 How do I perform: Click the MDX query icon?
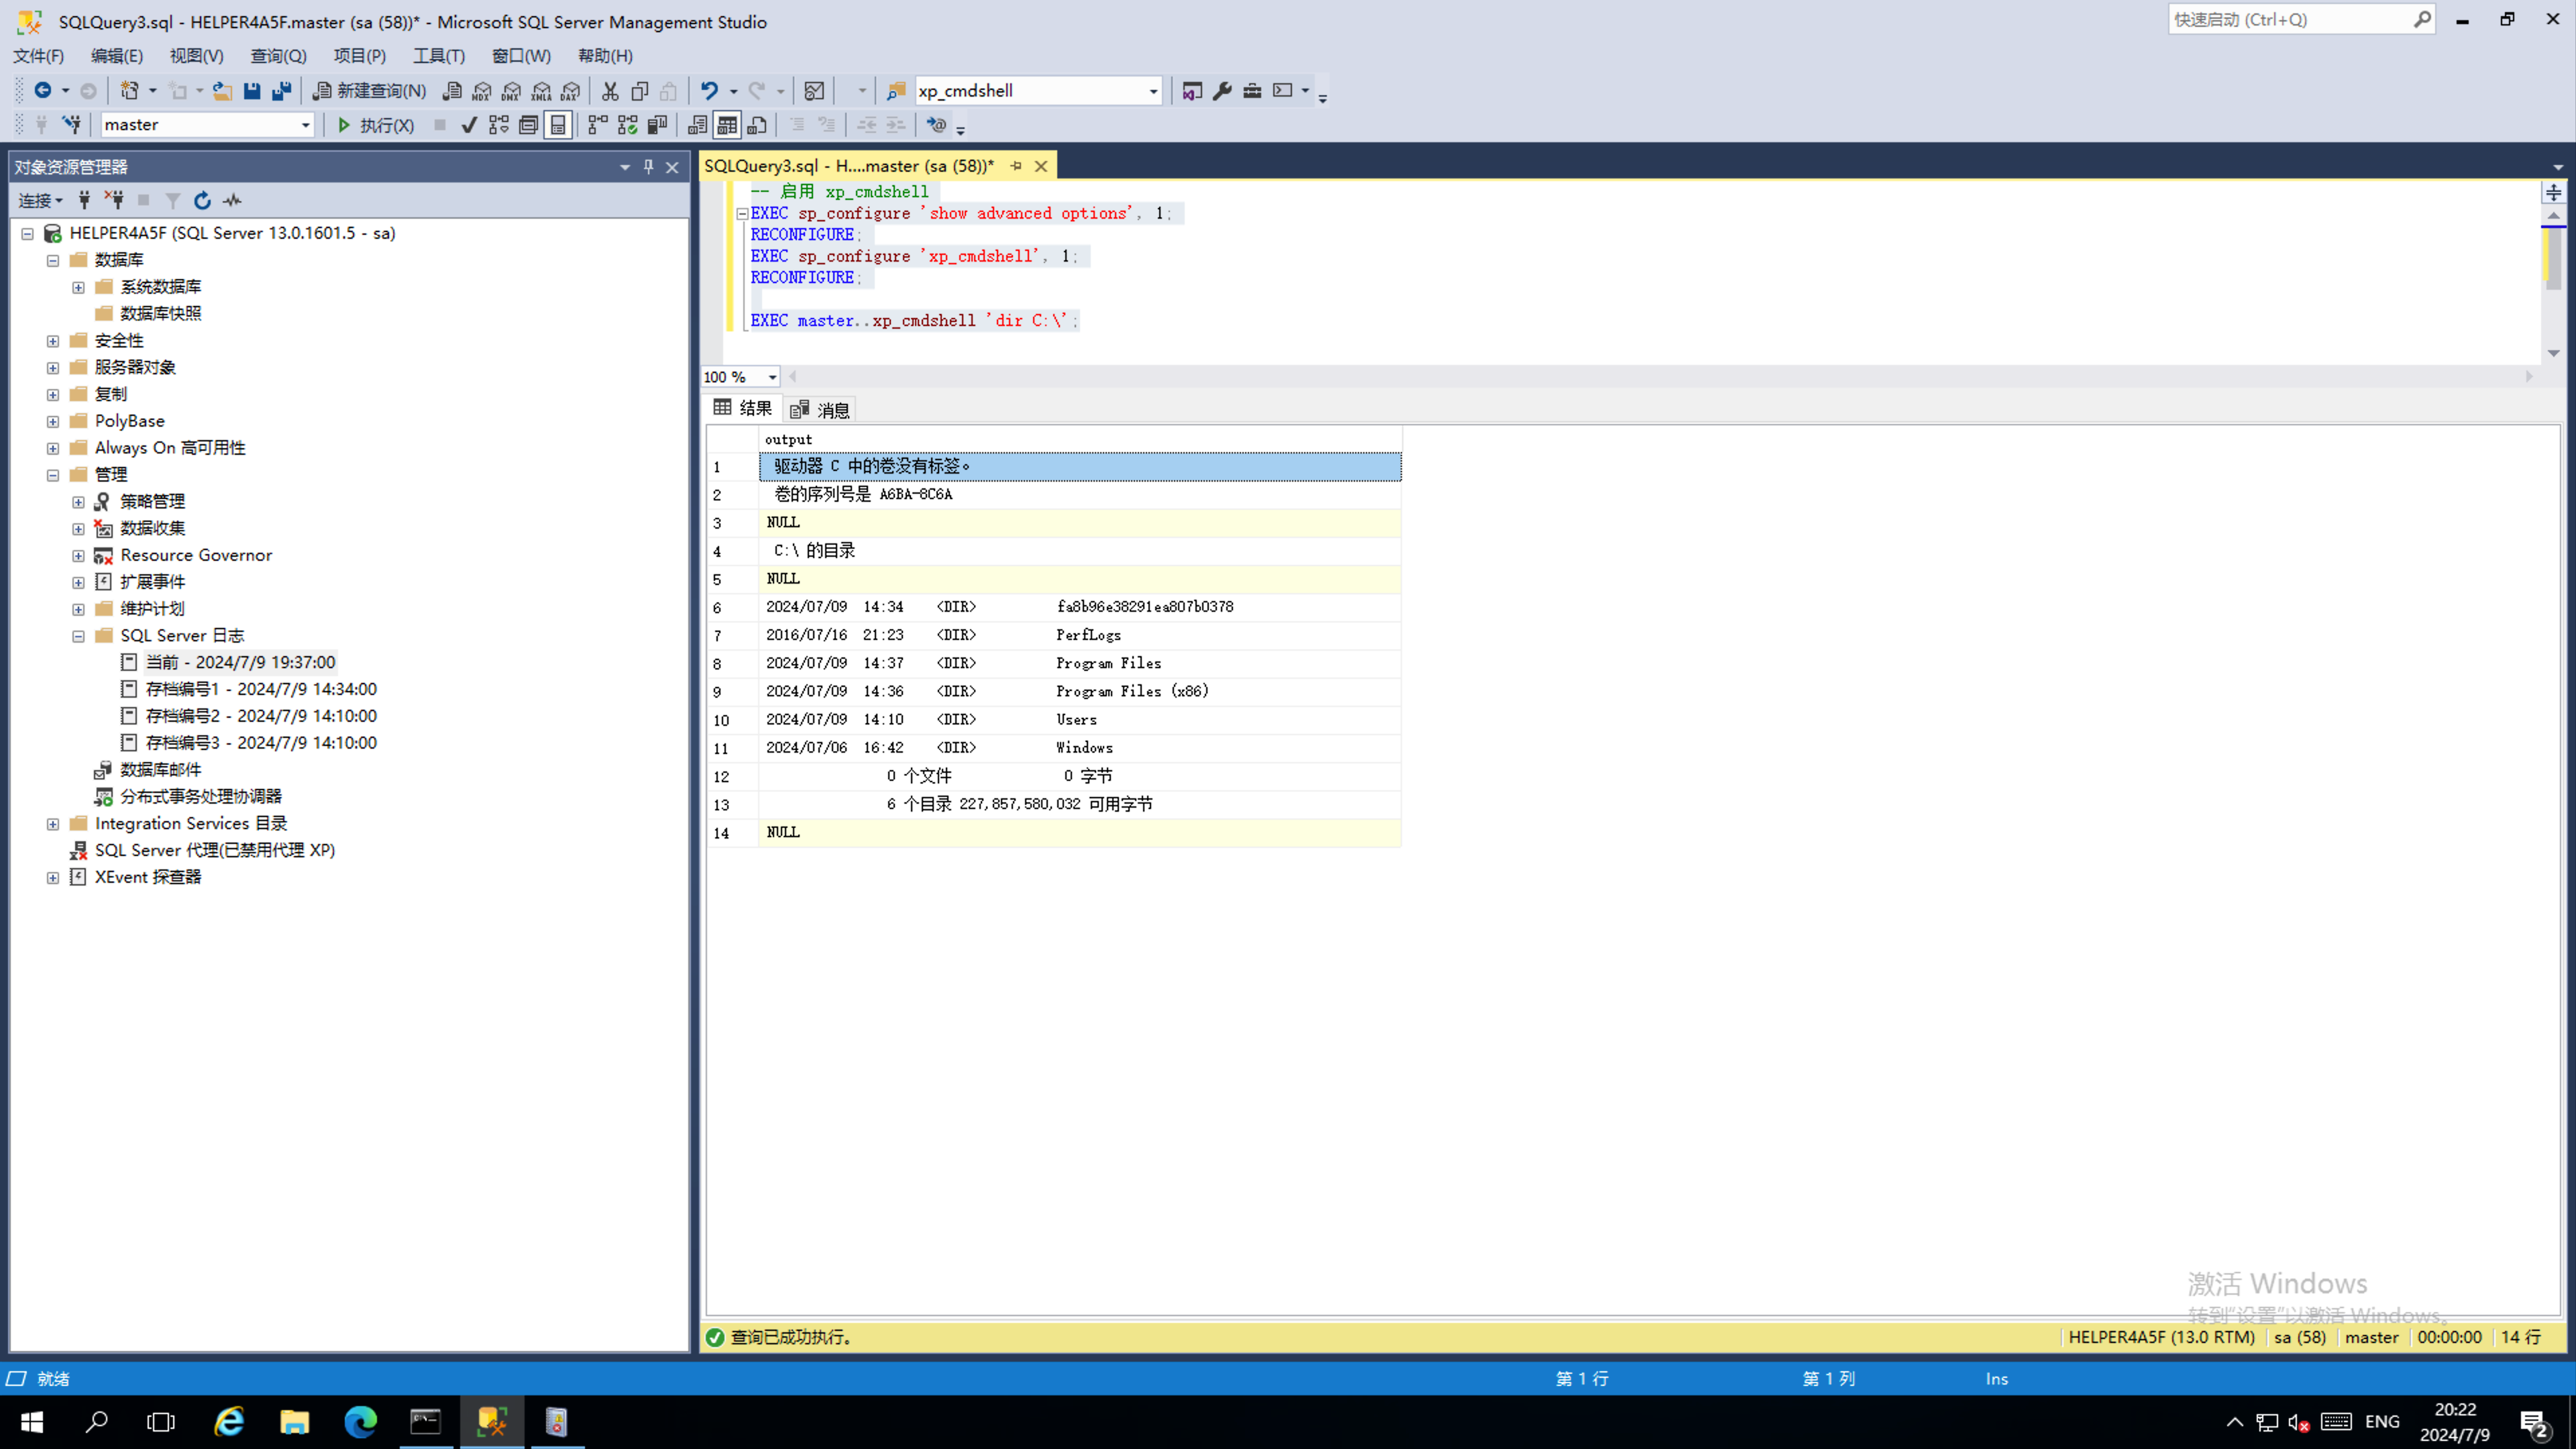tap(482, 91)
